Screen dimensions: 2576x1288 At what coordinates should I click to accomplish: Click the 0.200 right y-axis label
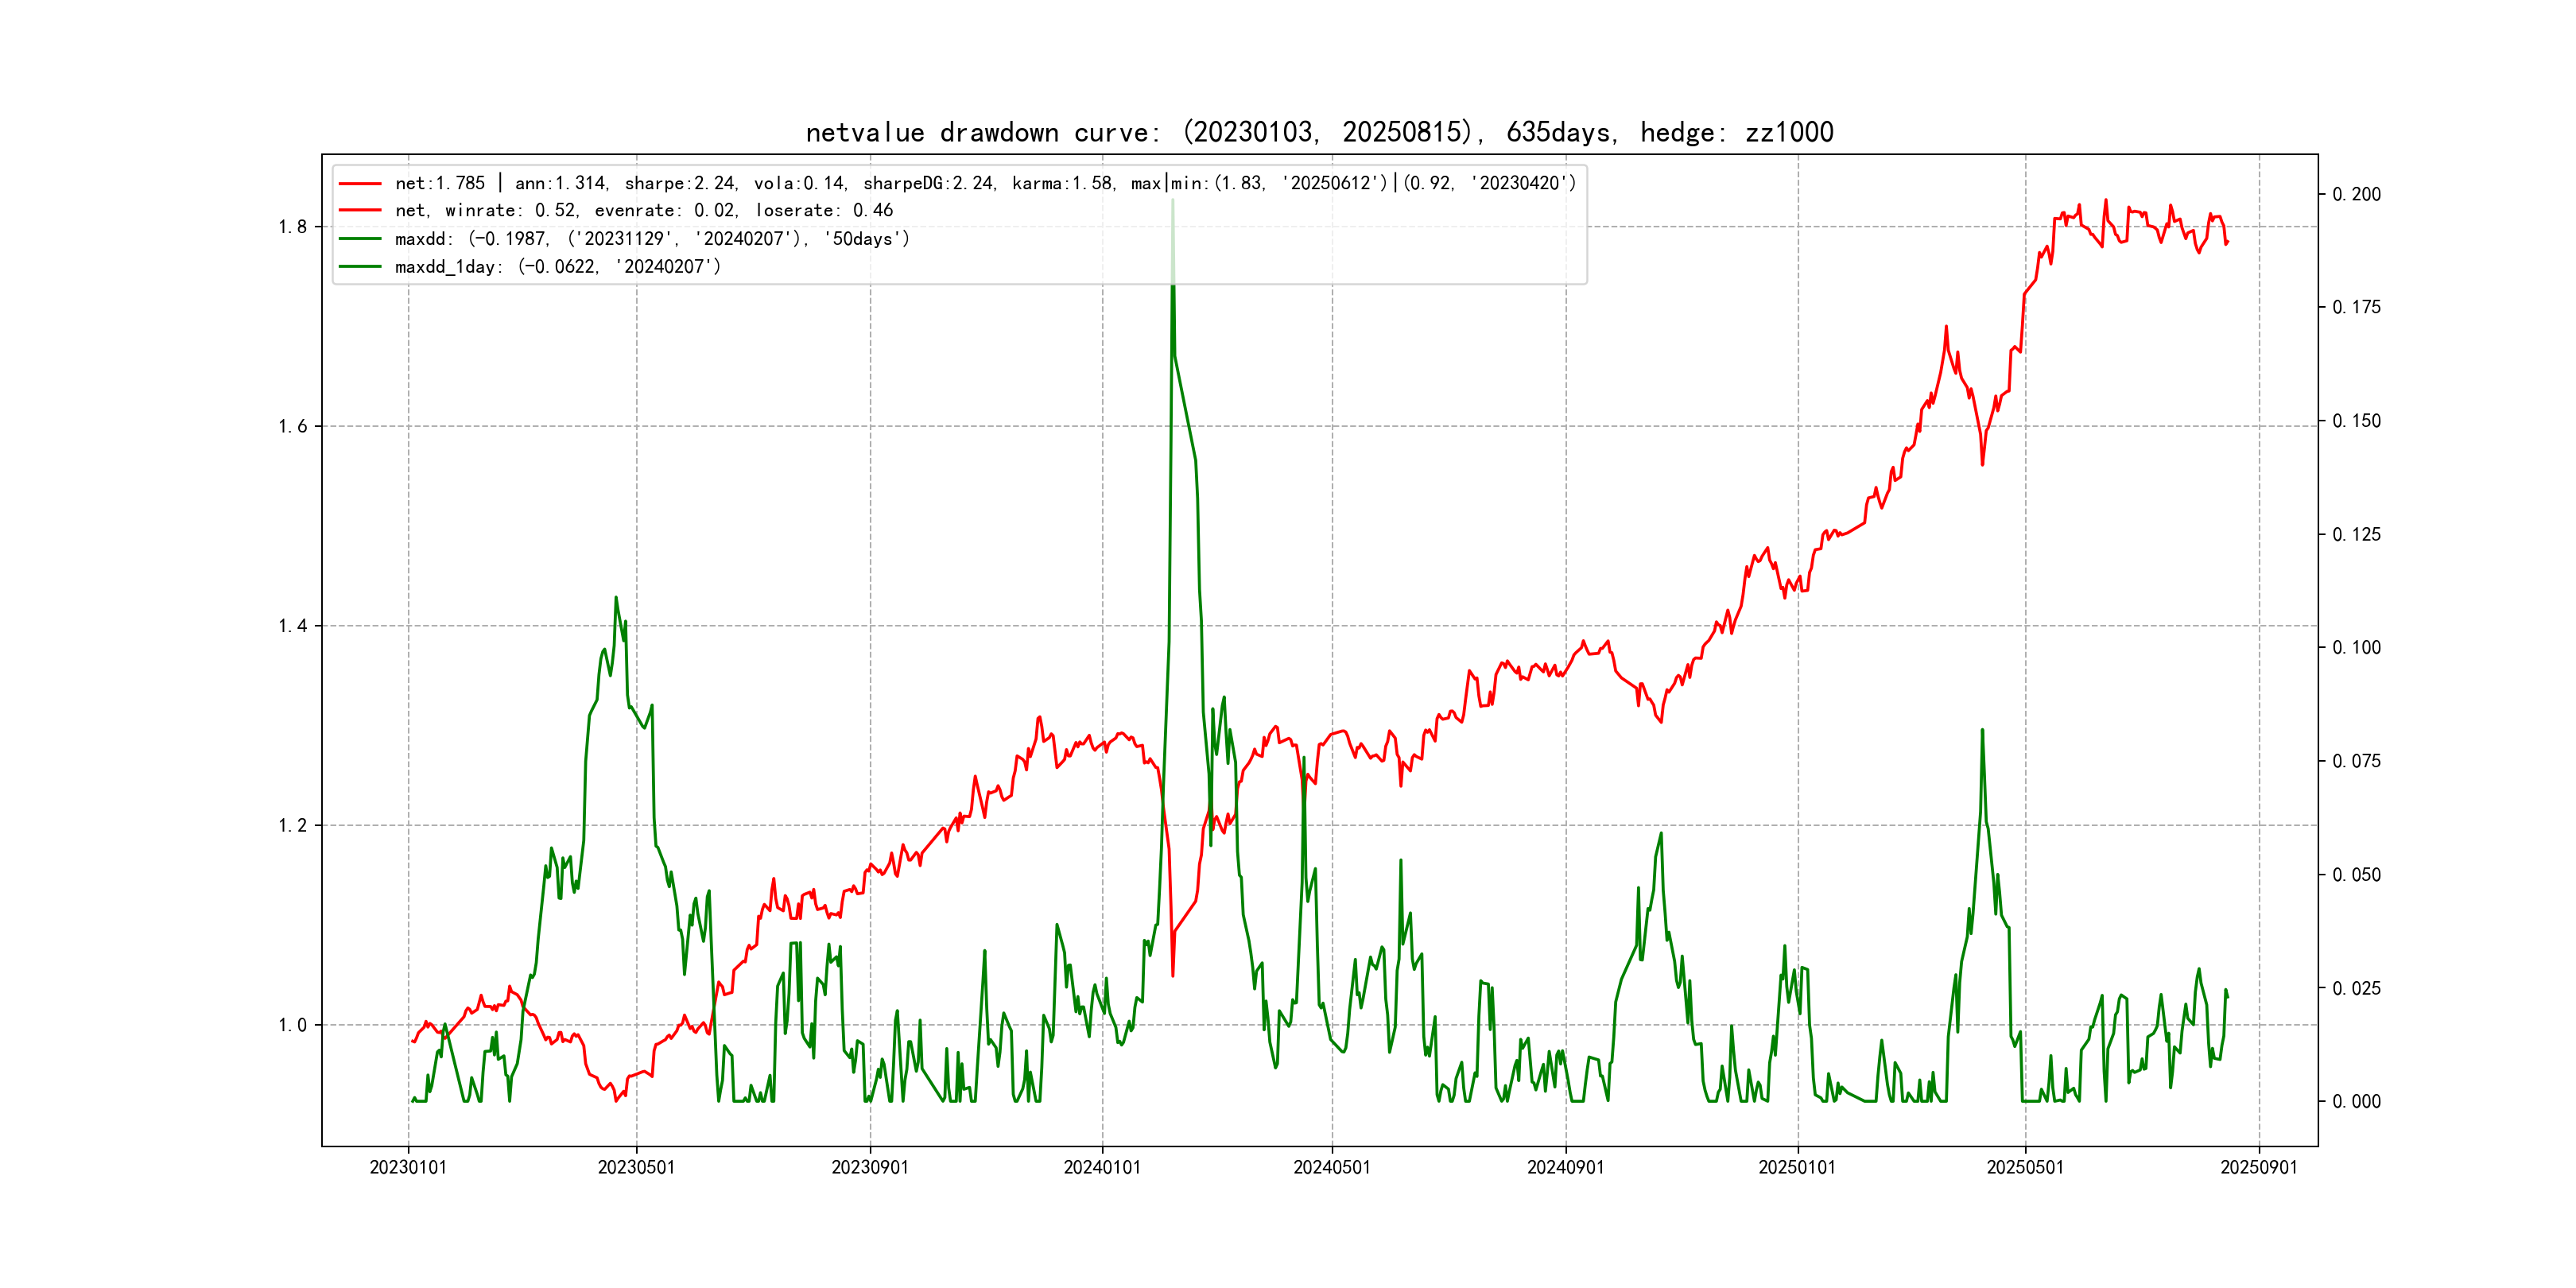(x=2356, y=194)
